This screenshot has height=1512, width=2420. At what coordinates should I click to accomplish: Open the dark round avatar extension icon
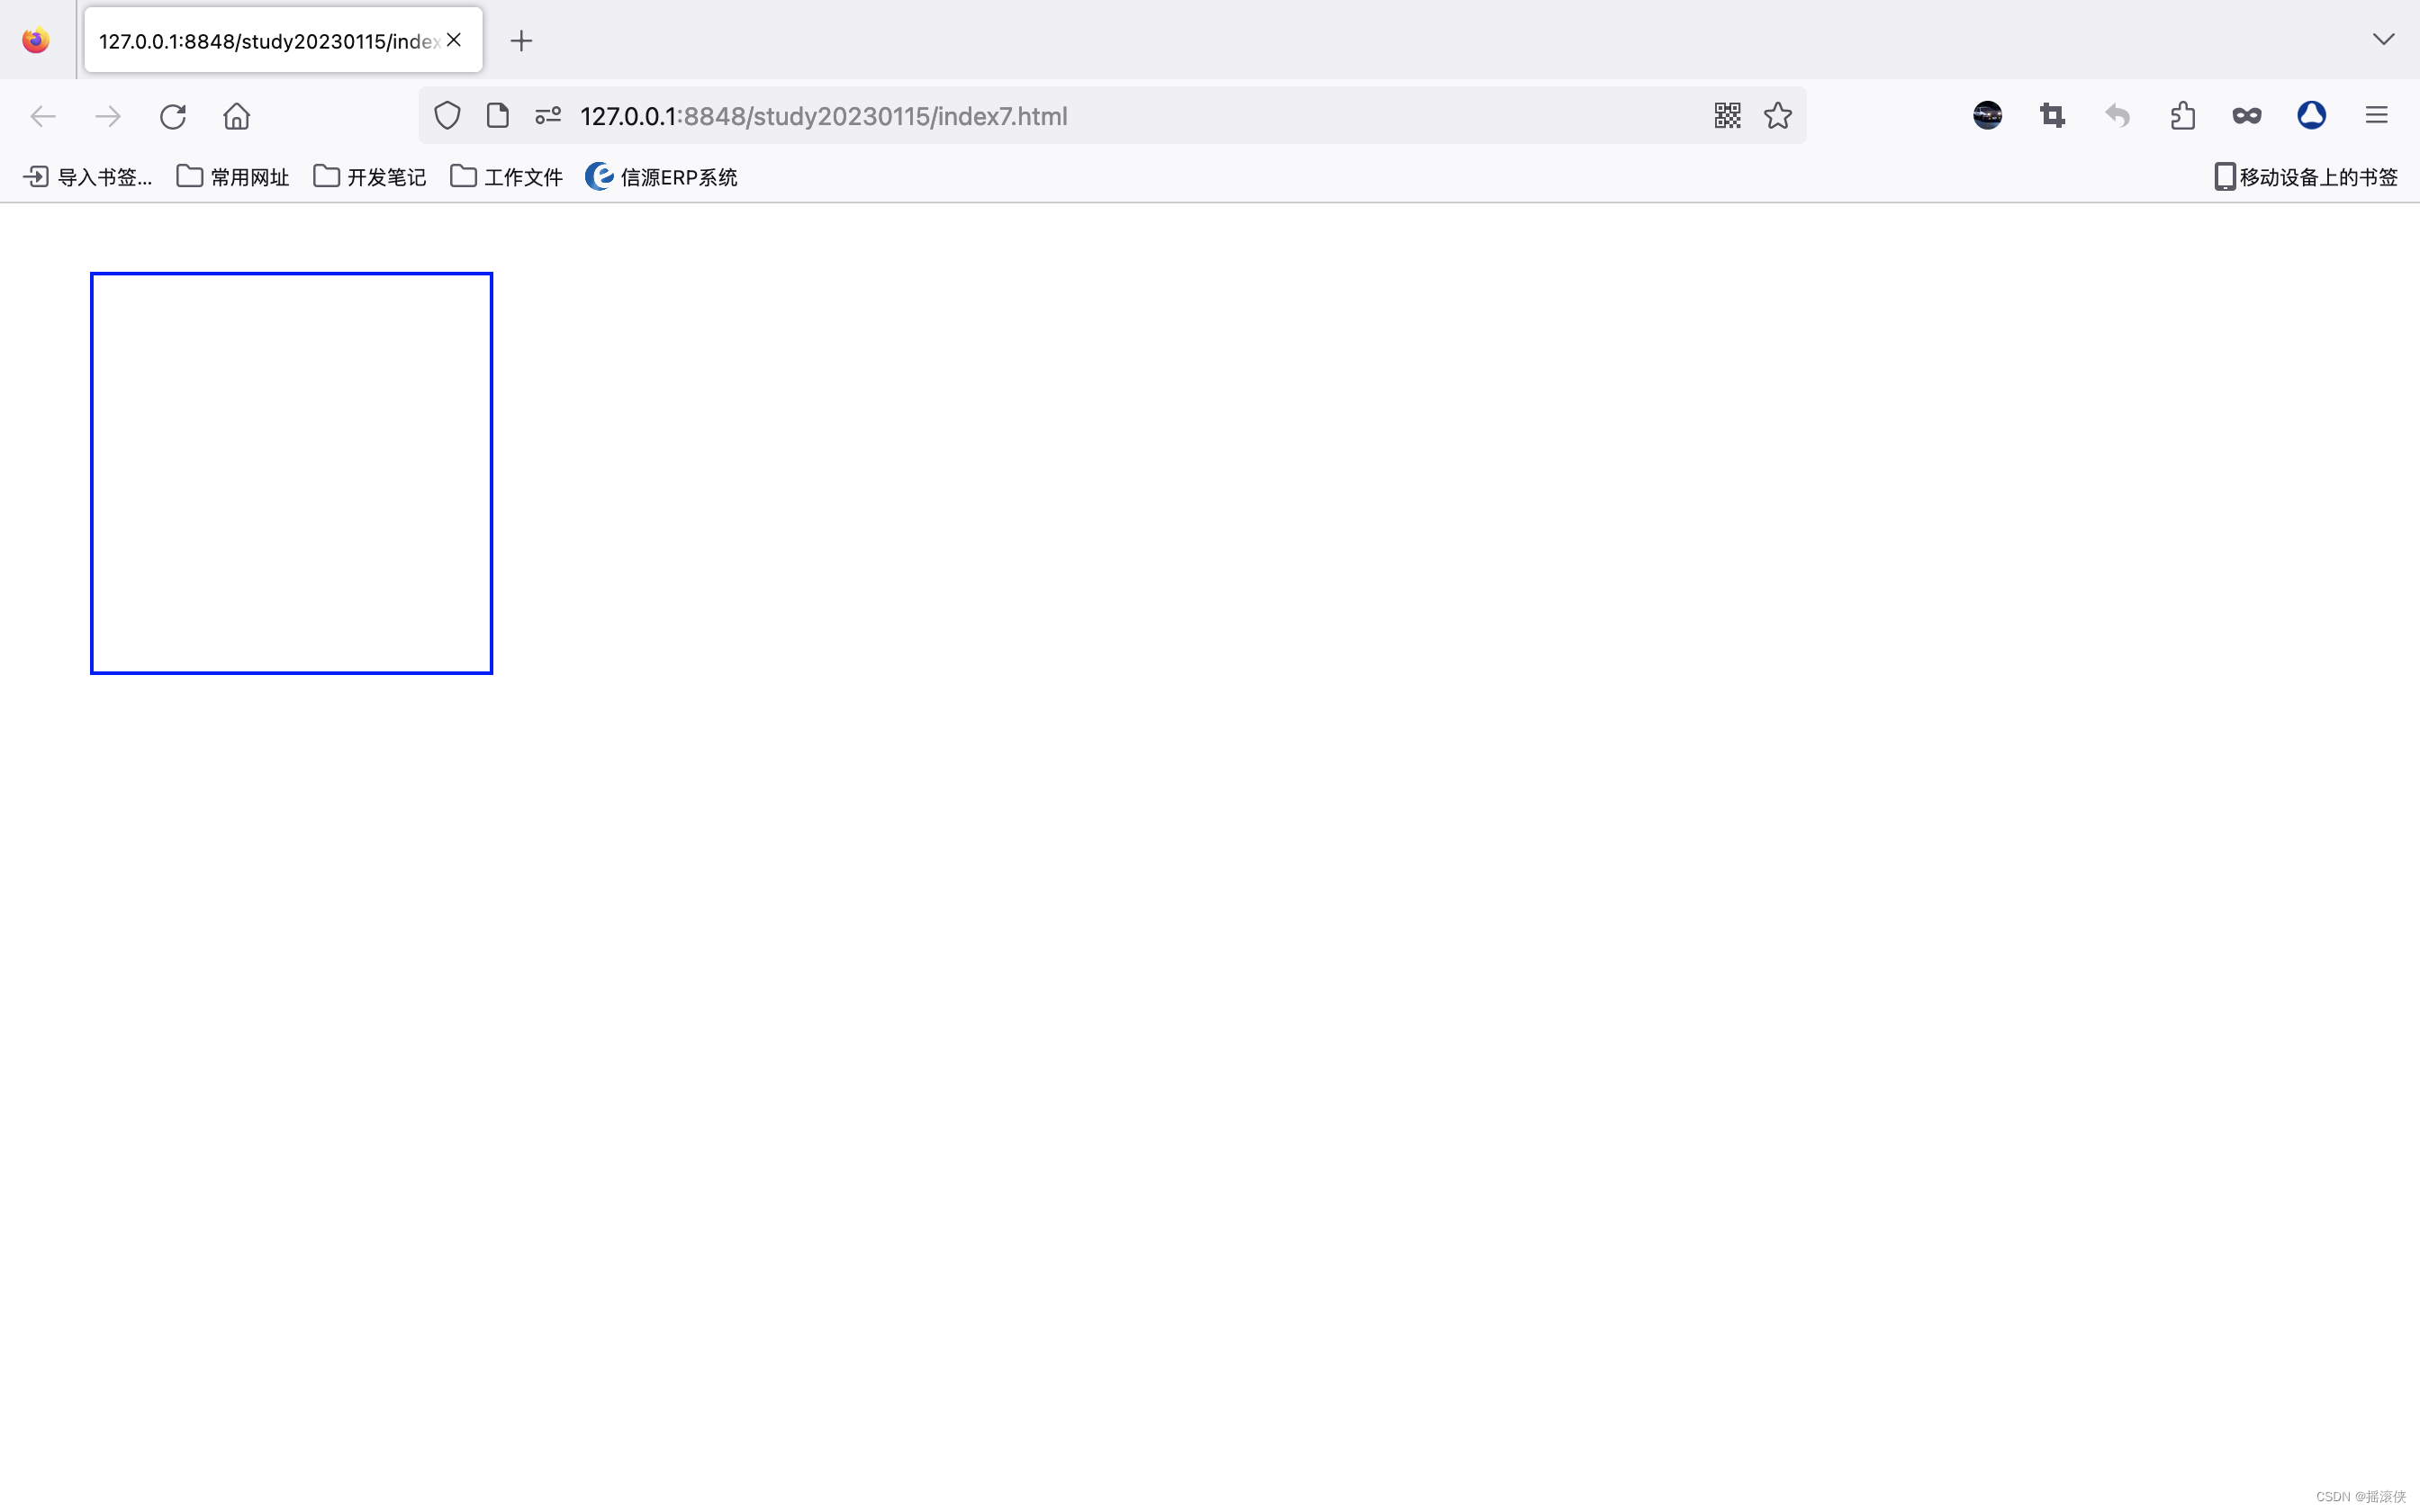pyautogui.click(x=1987, y=116)
